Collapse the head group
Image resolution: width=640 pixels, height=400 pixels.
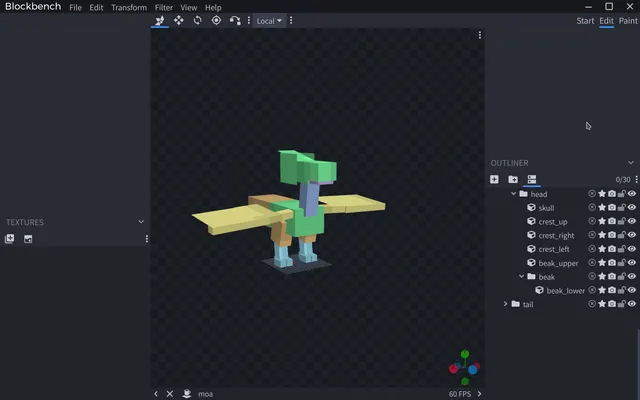pos(513,194)
